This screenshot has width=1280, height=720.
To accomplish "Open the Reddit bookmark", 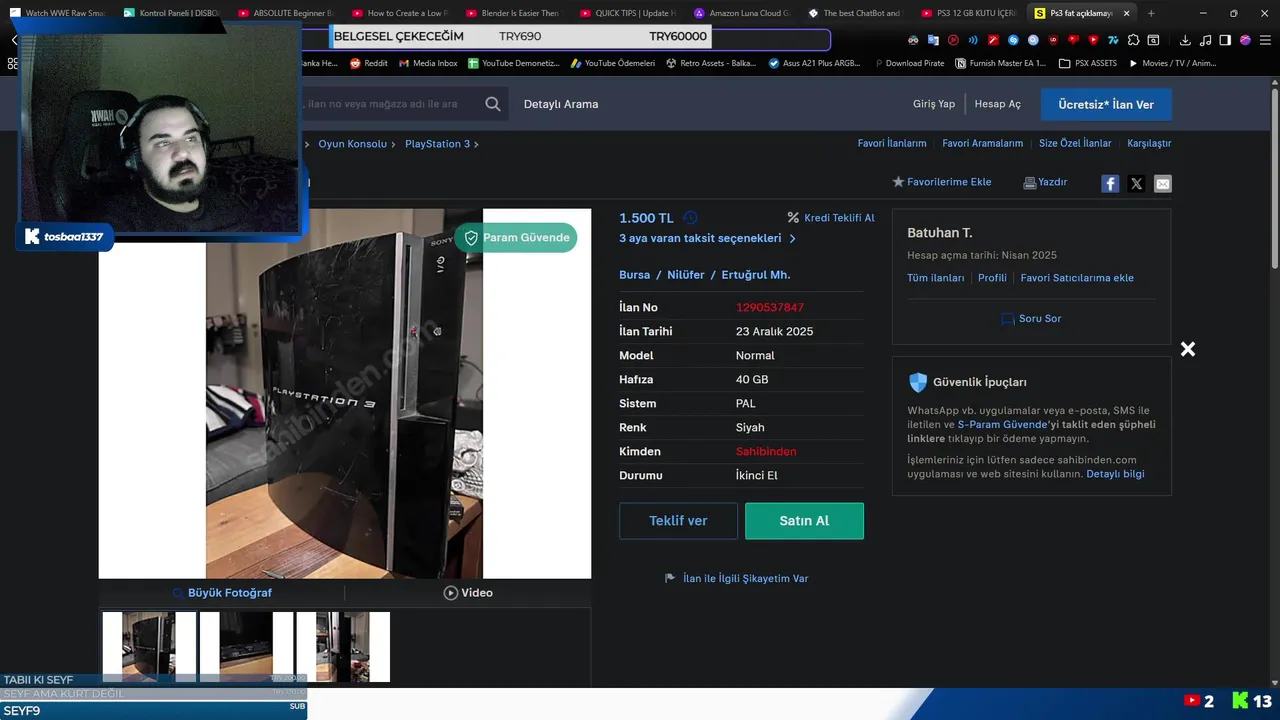I will [368, 63].
